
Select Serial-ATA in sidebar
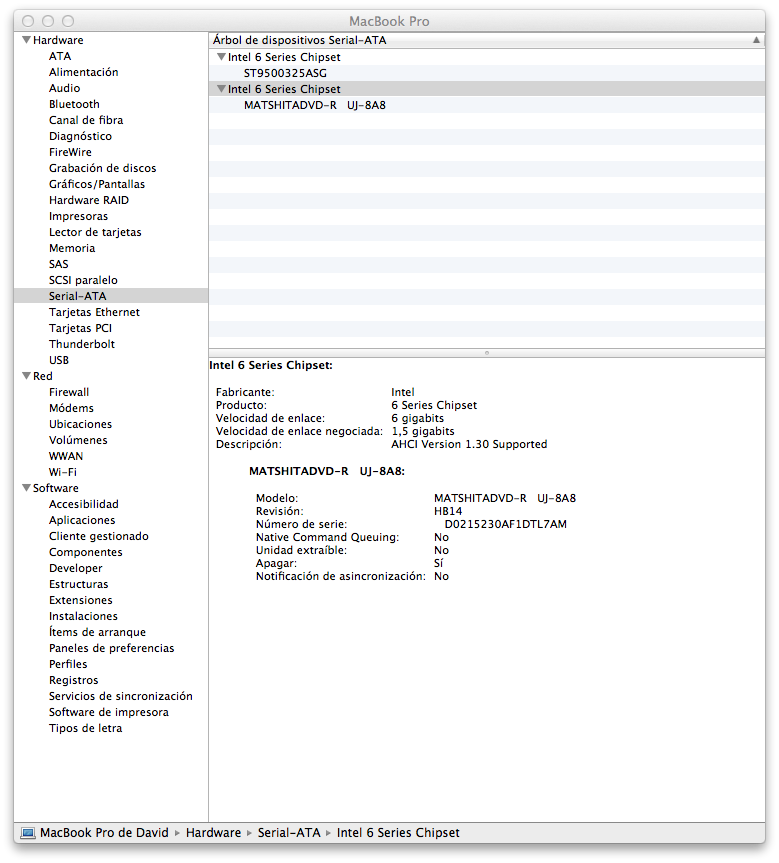tap(111, 296)
